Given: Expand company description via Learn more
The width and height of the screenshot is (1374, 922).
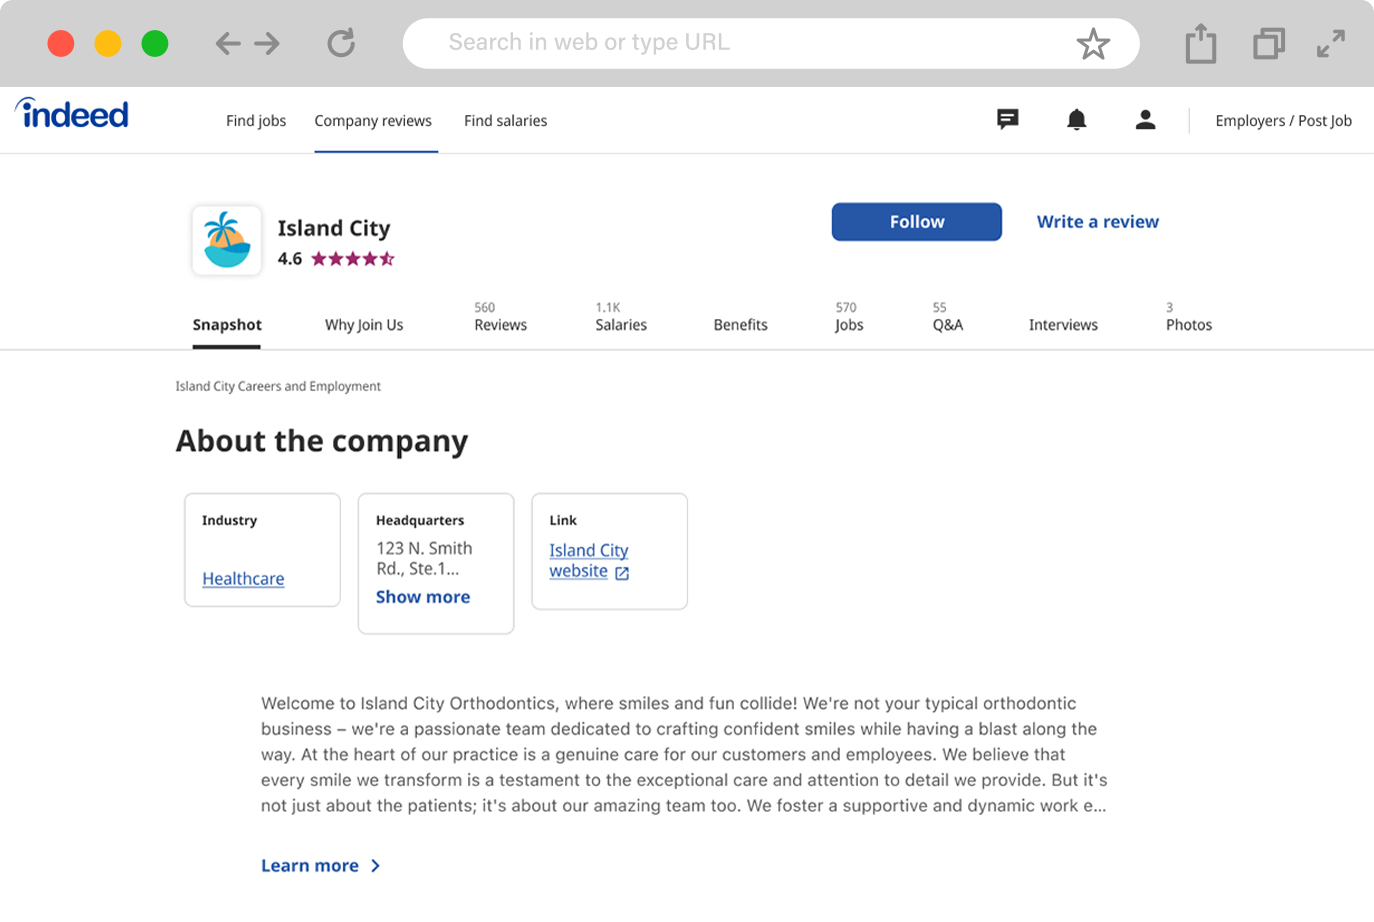Looking at the screenshot, I should tap(310, 865).
